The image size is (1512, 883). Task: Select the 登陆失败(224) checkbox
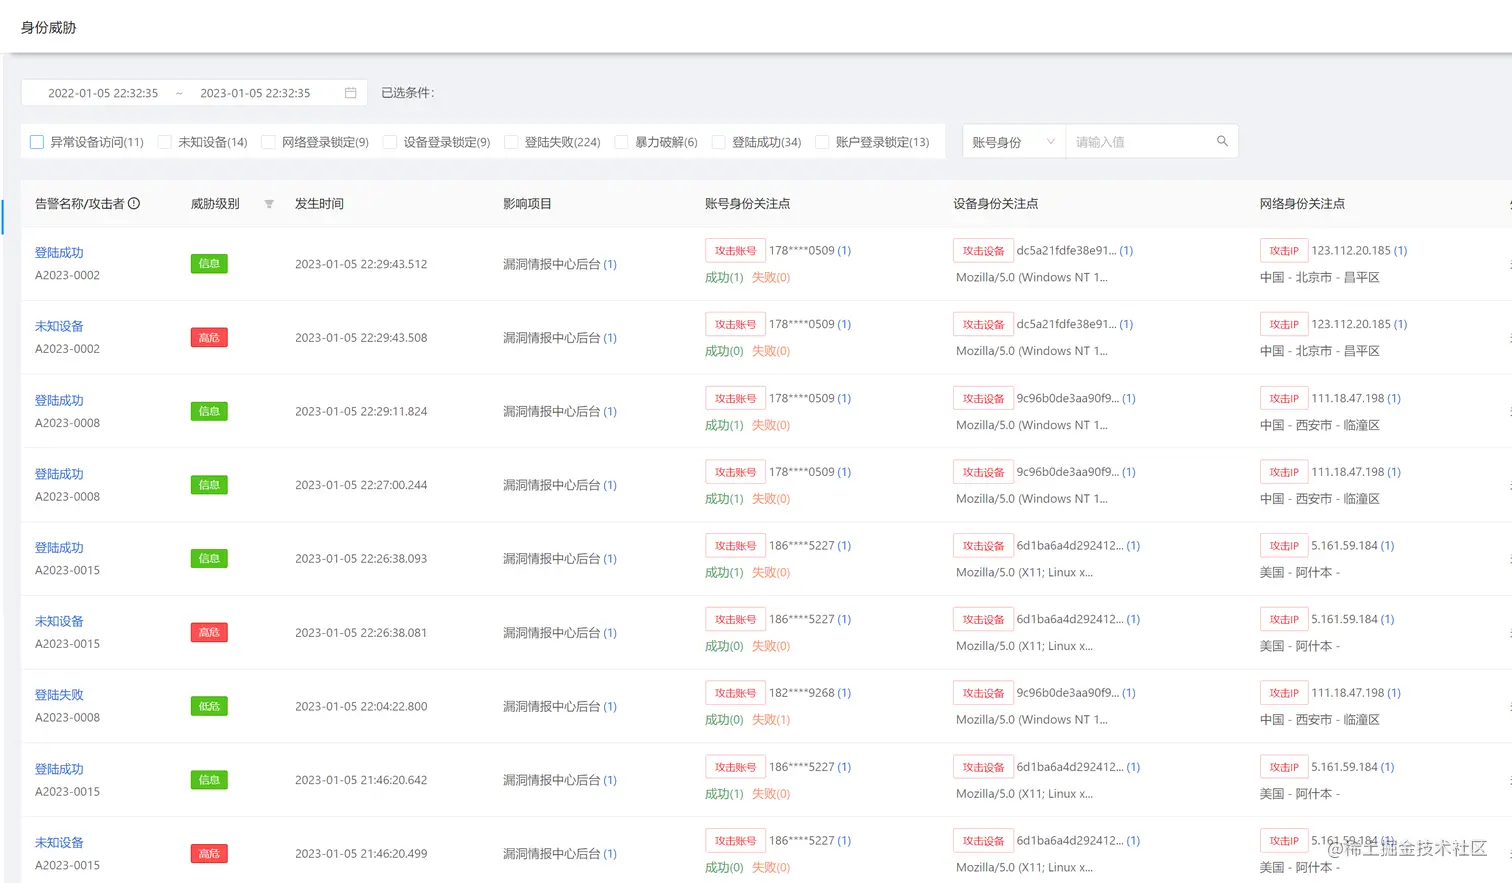point(511,142)
